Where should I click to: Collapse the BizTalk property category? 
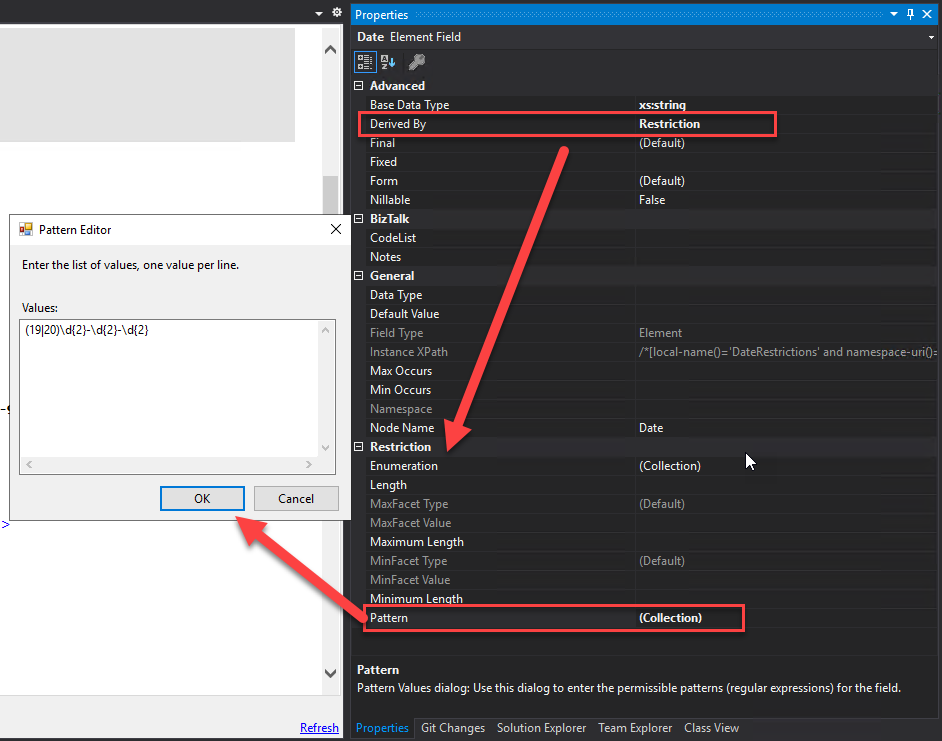(360, 219)
